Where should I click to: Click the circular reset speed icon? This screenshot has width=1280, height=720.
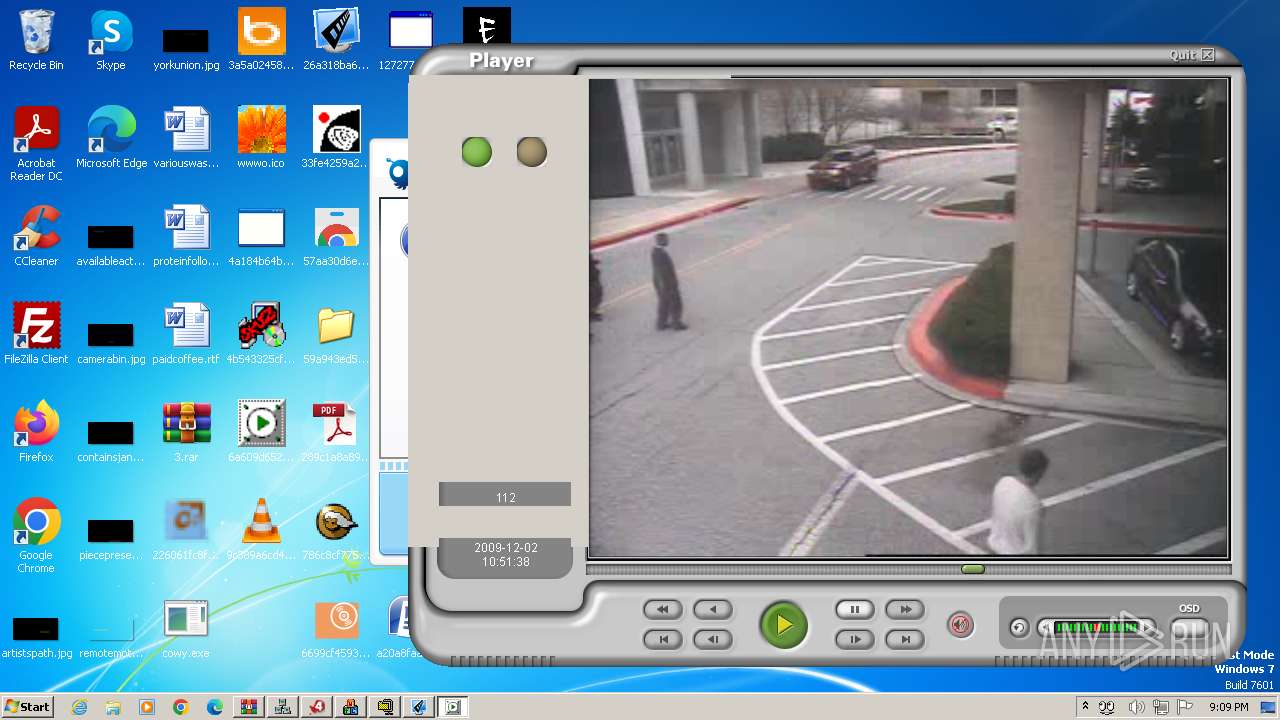1018,628
